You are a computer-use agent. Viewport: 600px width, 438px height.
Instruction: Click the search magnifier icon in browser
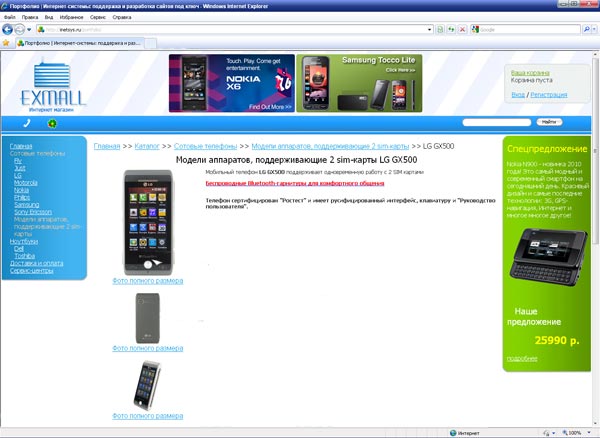tap(586, 29)
